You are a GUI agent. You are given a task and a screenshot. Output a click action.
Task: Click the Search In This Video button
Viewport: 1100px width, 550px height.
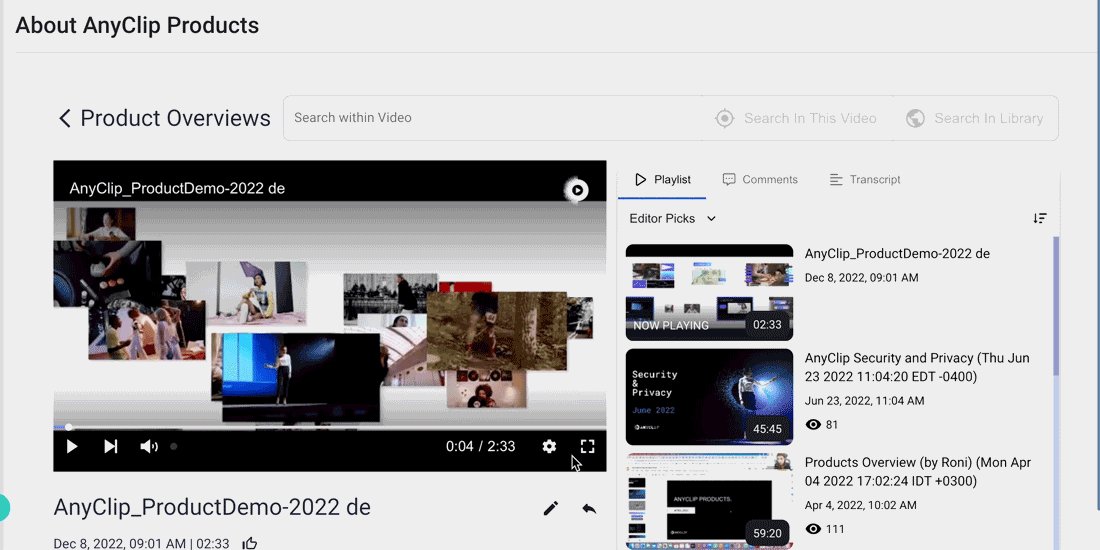pyautogui.click(x=796, y=118)
